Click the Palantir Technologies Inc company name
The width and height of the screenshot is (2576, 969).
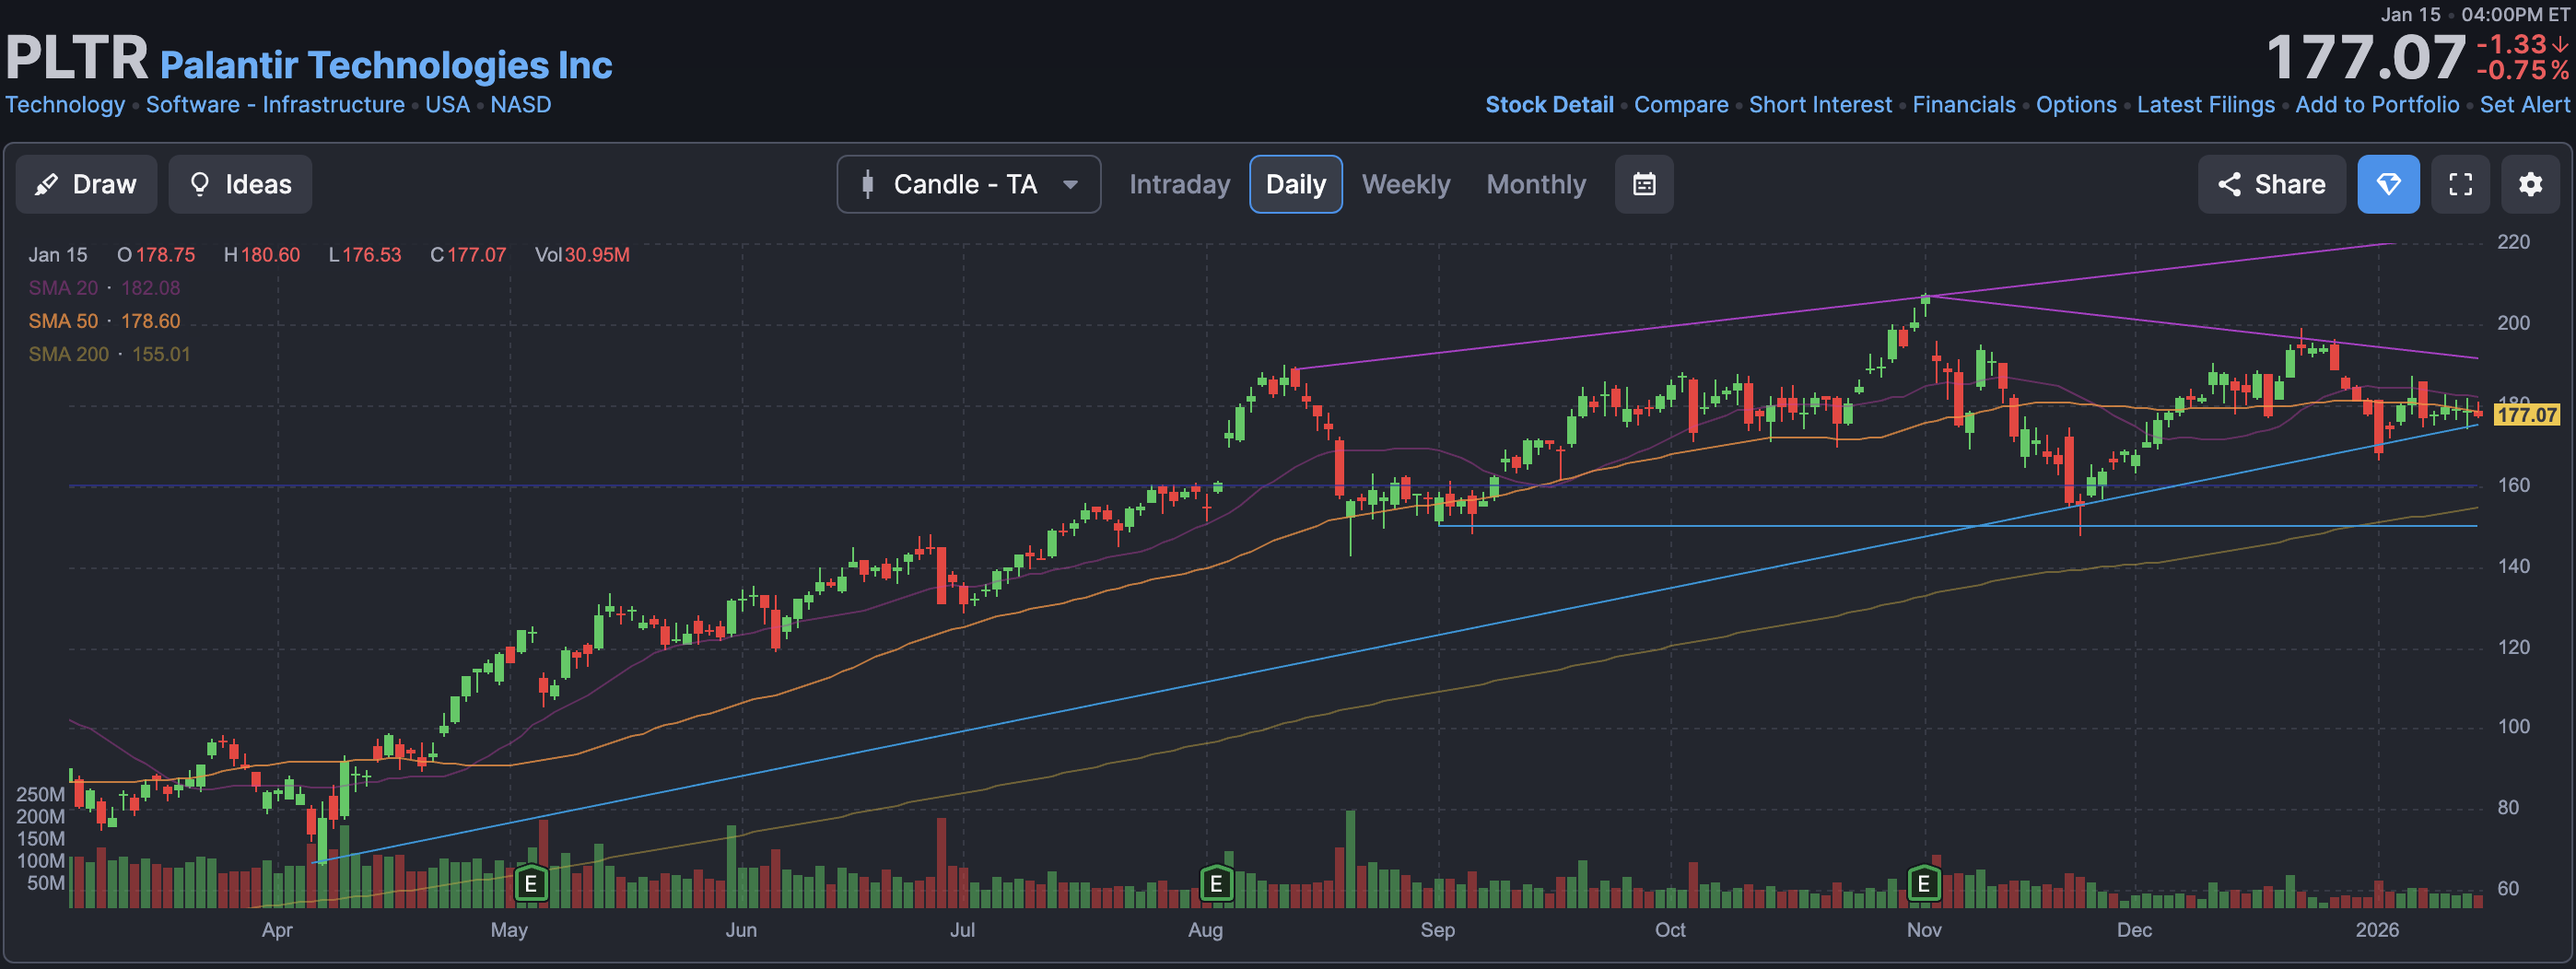pos(386,65)
